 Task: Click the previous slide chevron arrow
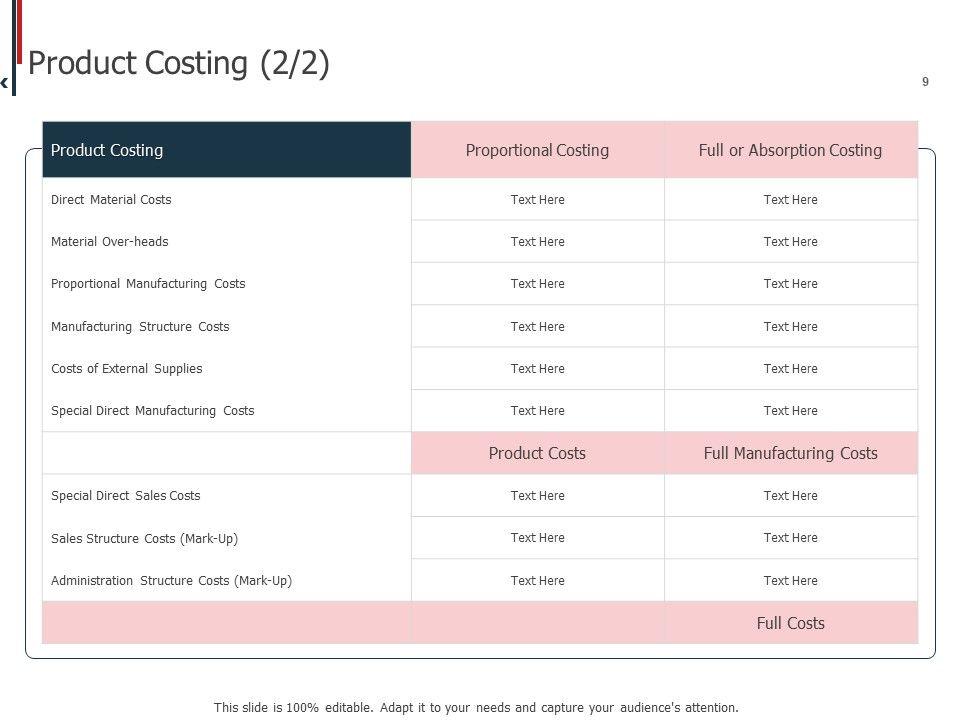5,83
